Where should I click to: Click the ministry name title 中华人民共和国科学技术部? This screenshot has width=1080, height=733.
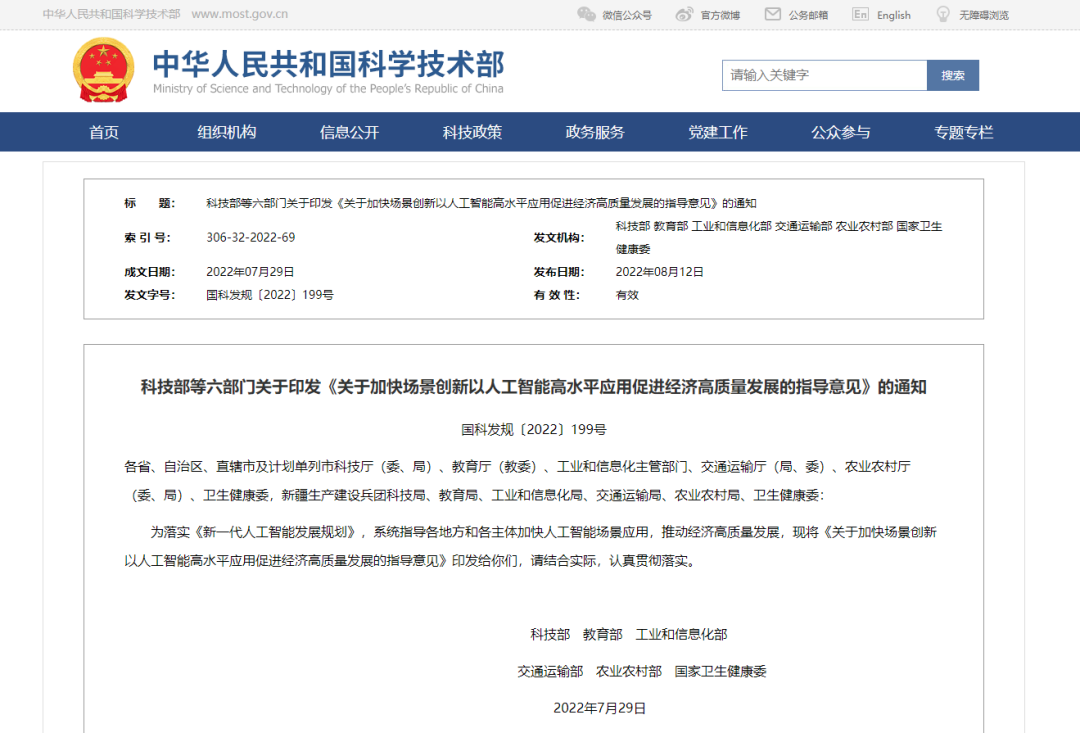tap(328, 63)
